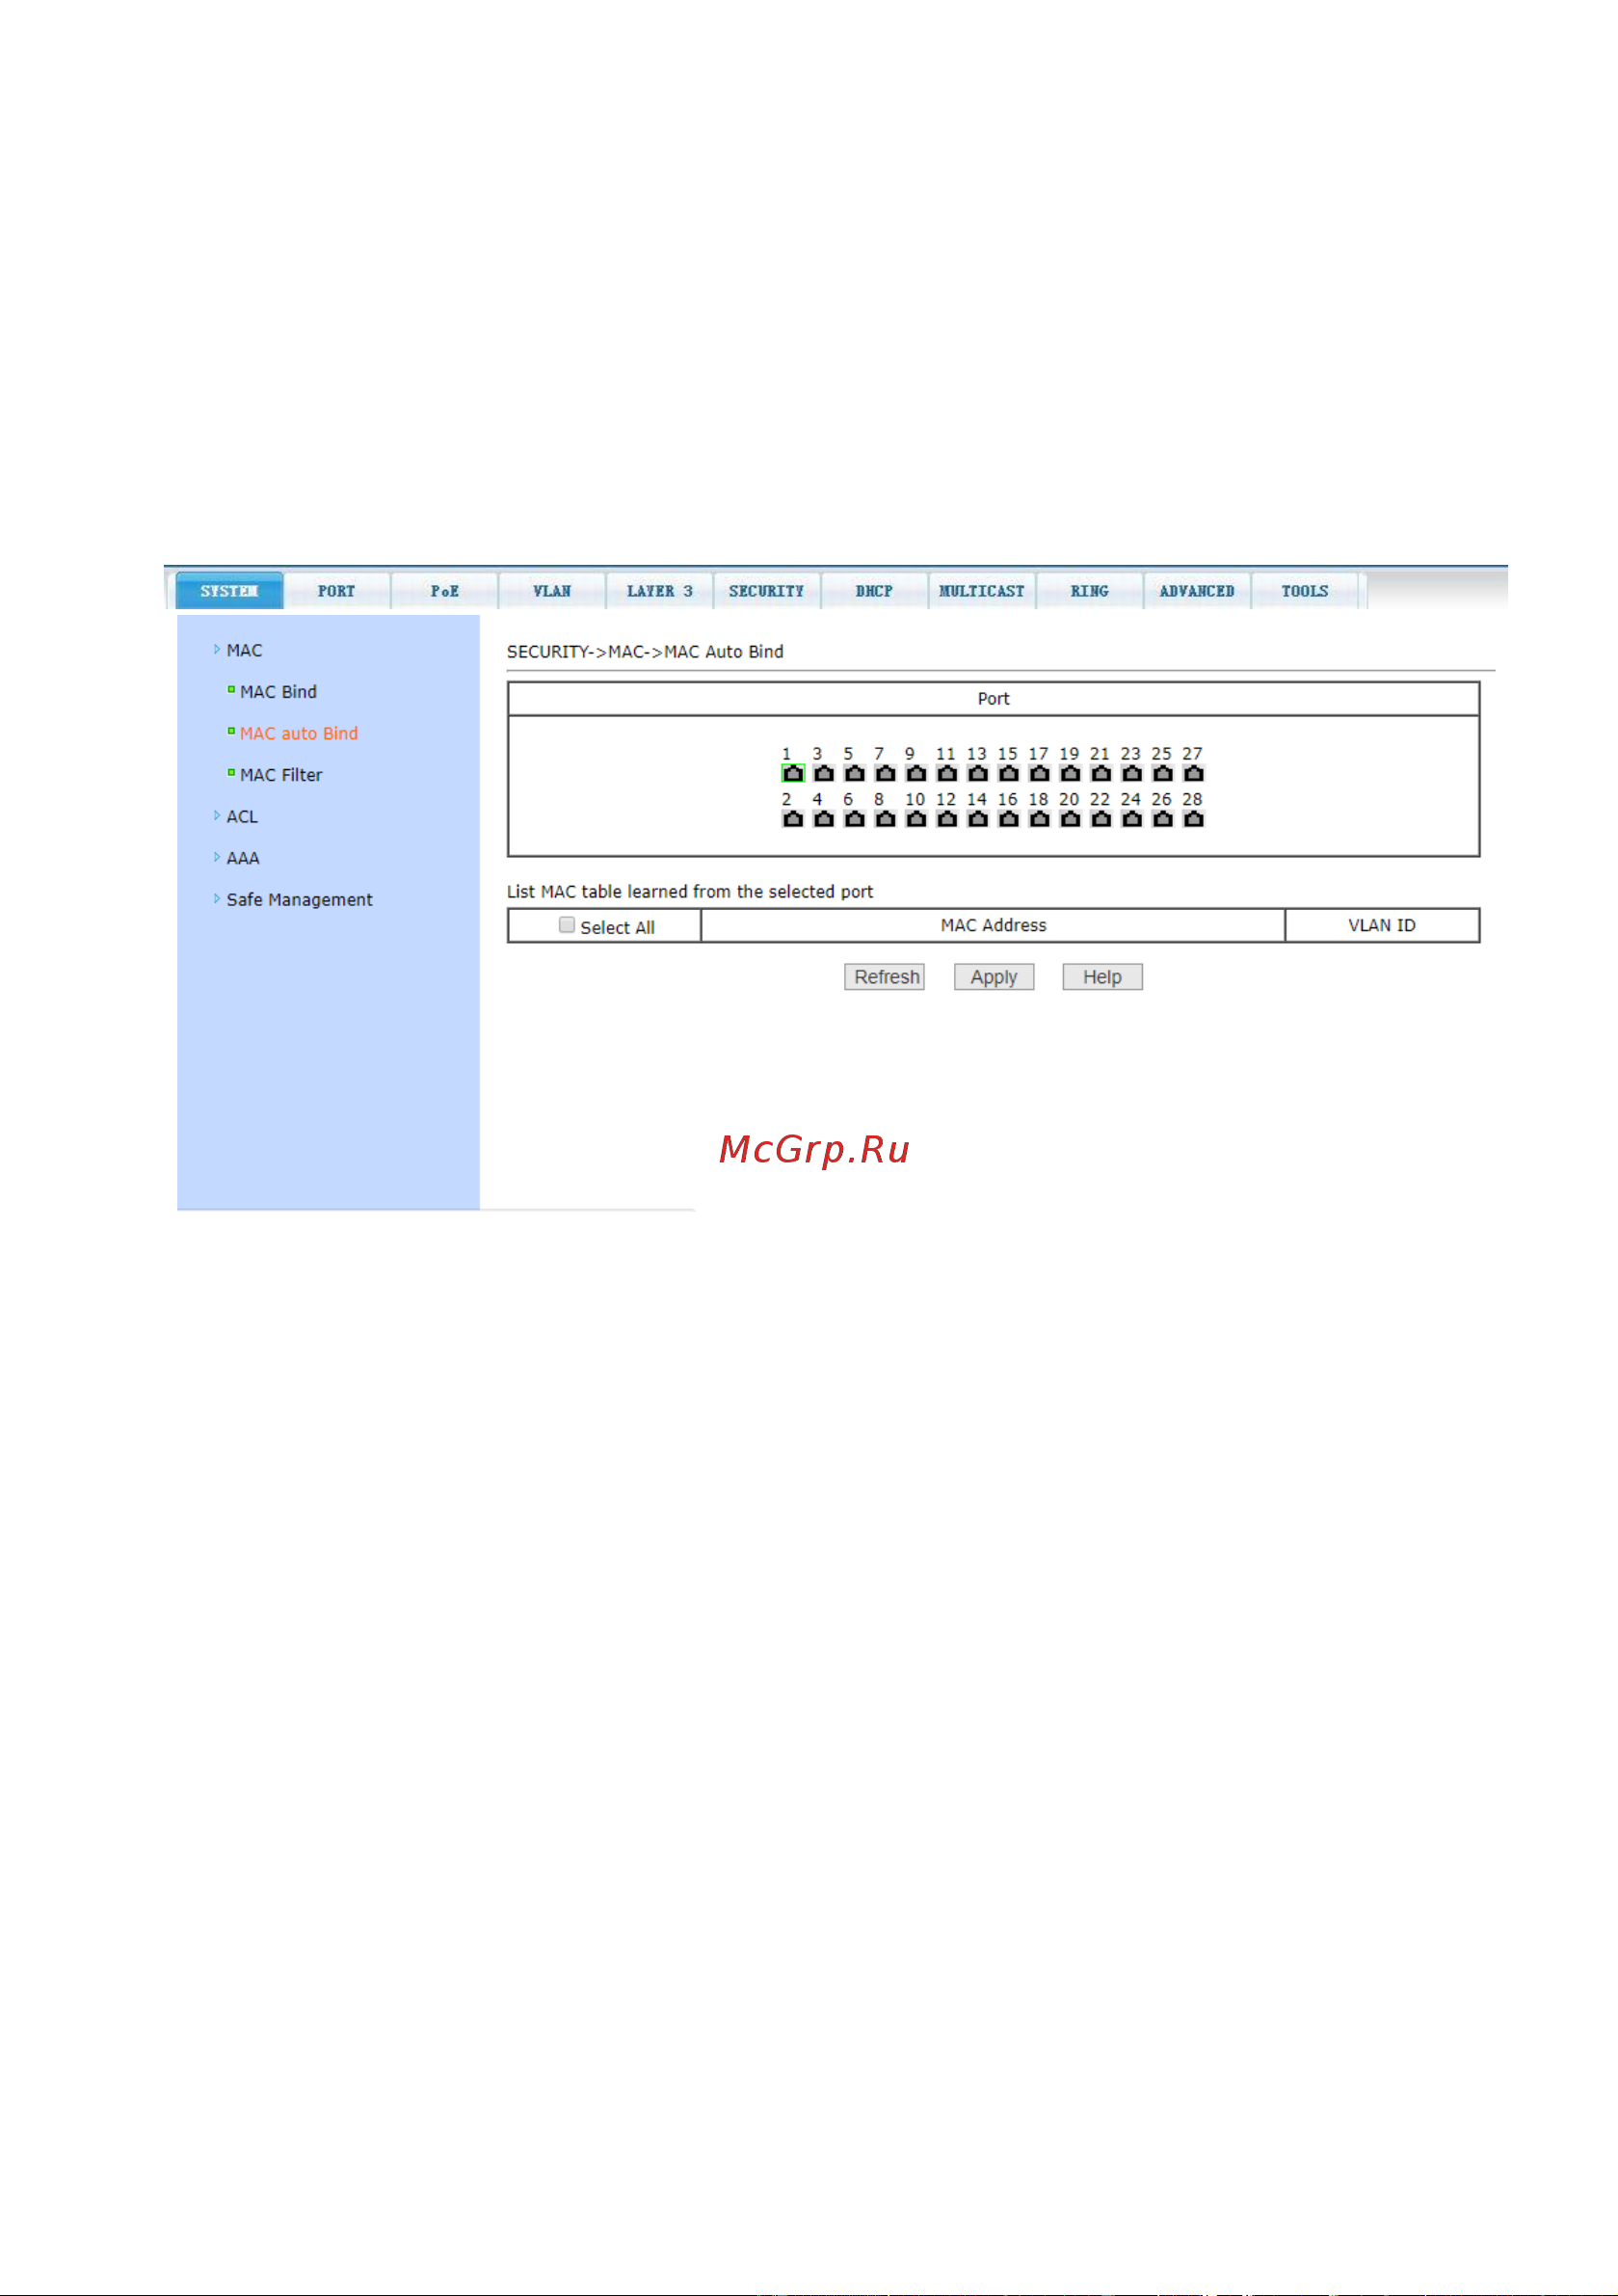Select port 25 icon
This screenshot has width=1618, height=2296.
(1163, 773)
